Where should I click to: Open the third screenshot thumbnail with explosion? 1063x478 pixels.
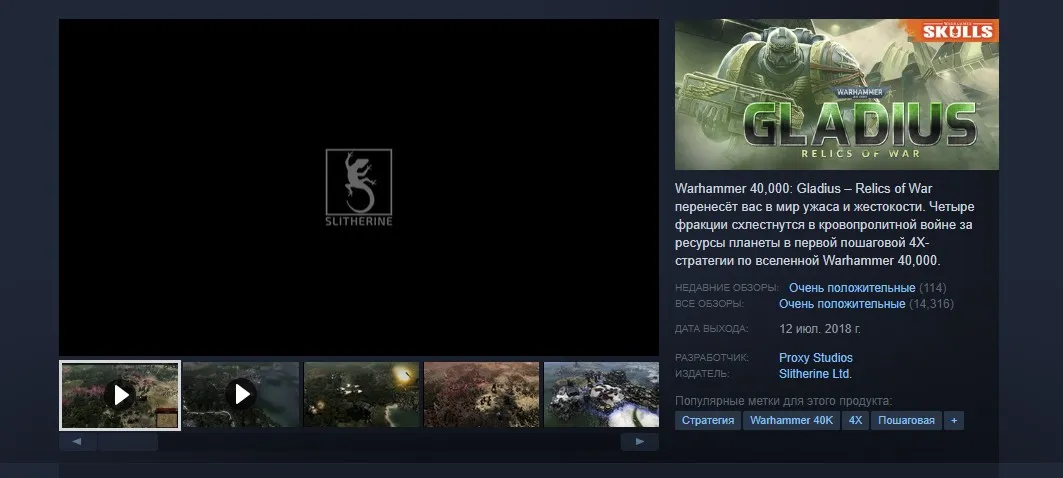361,395
